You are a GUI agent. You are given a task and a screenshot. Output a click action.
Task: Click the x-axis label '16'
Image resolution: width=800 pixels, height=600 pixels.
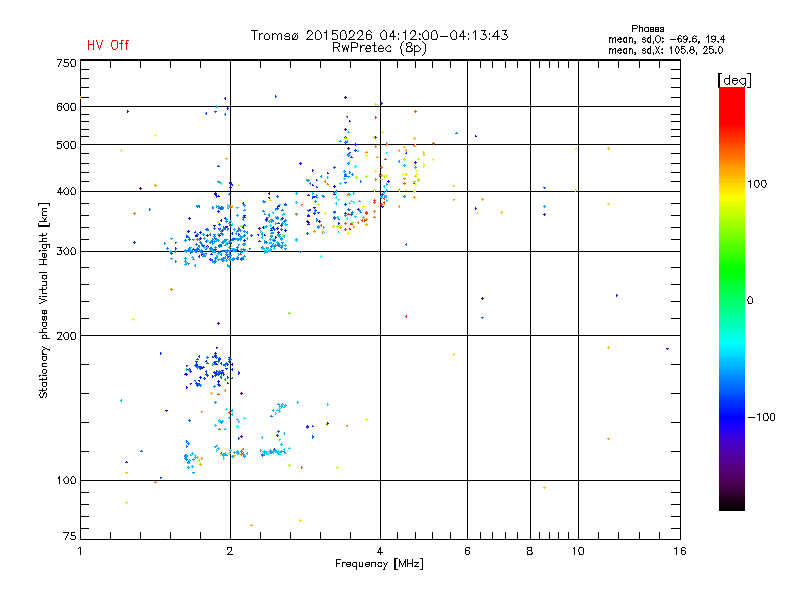coord(680,551)
